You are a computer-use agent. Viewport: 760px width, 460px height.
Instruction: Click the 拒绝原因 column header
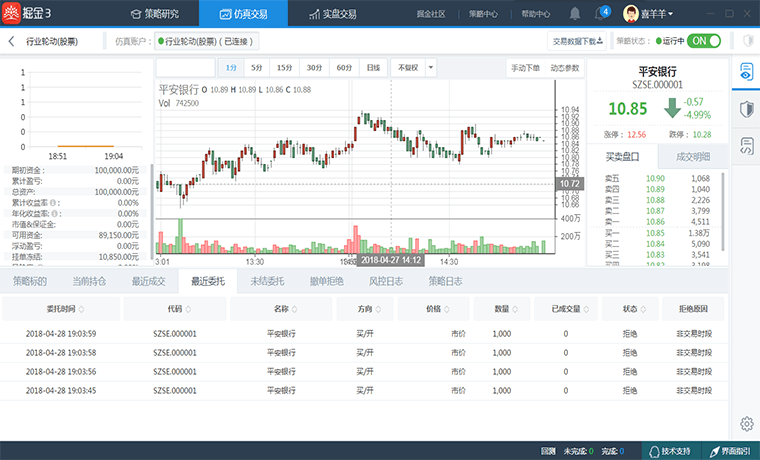click(693, 309)
